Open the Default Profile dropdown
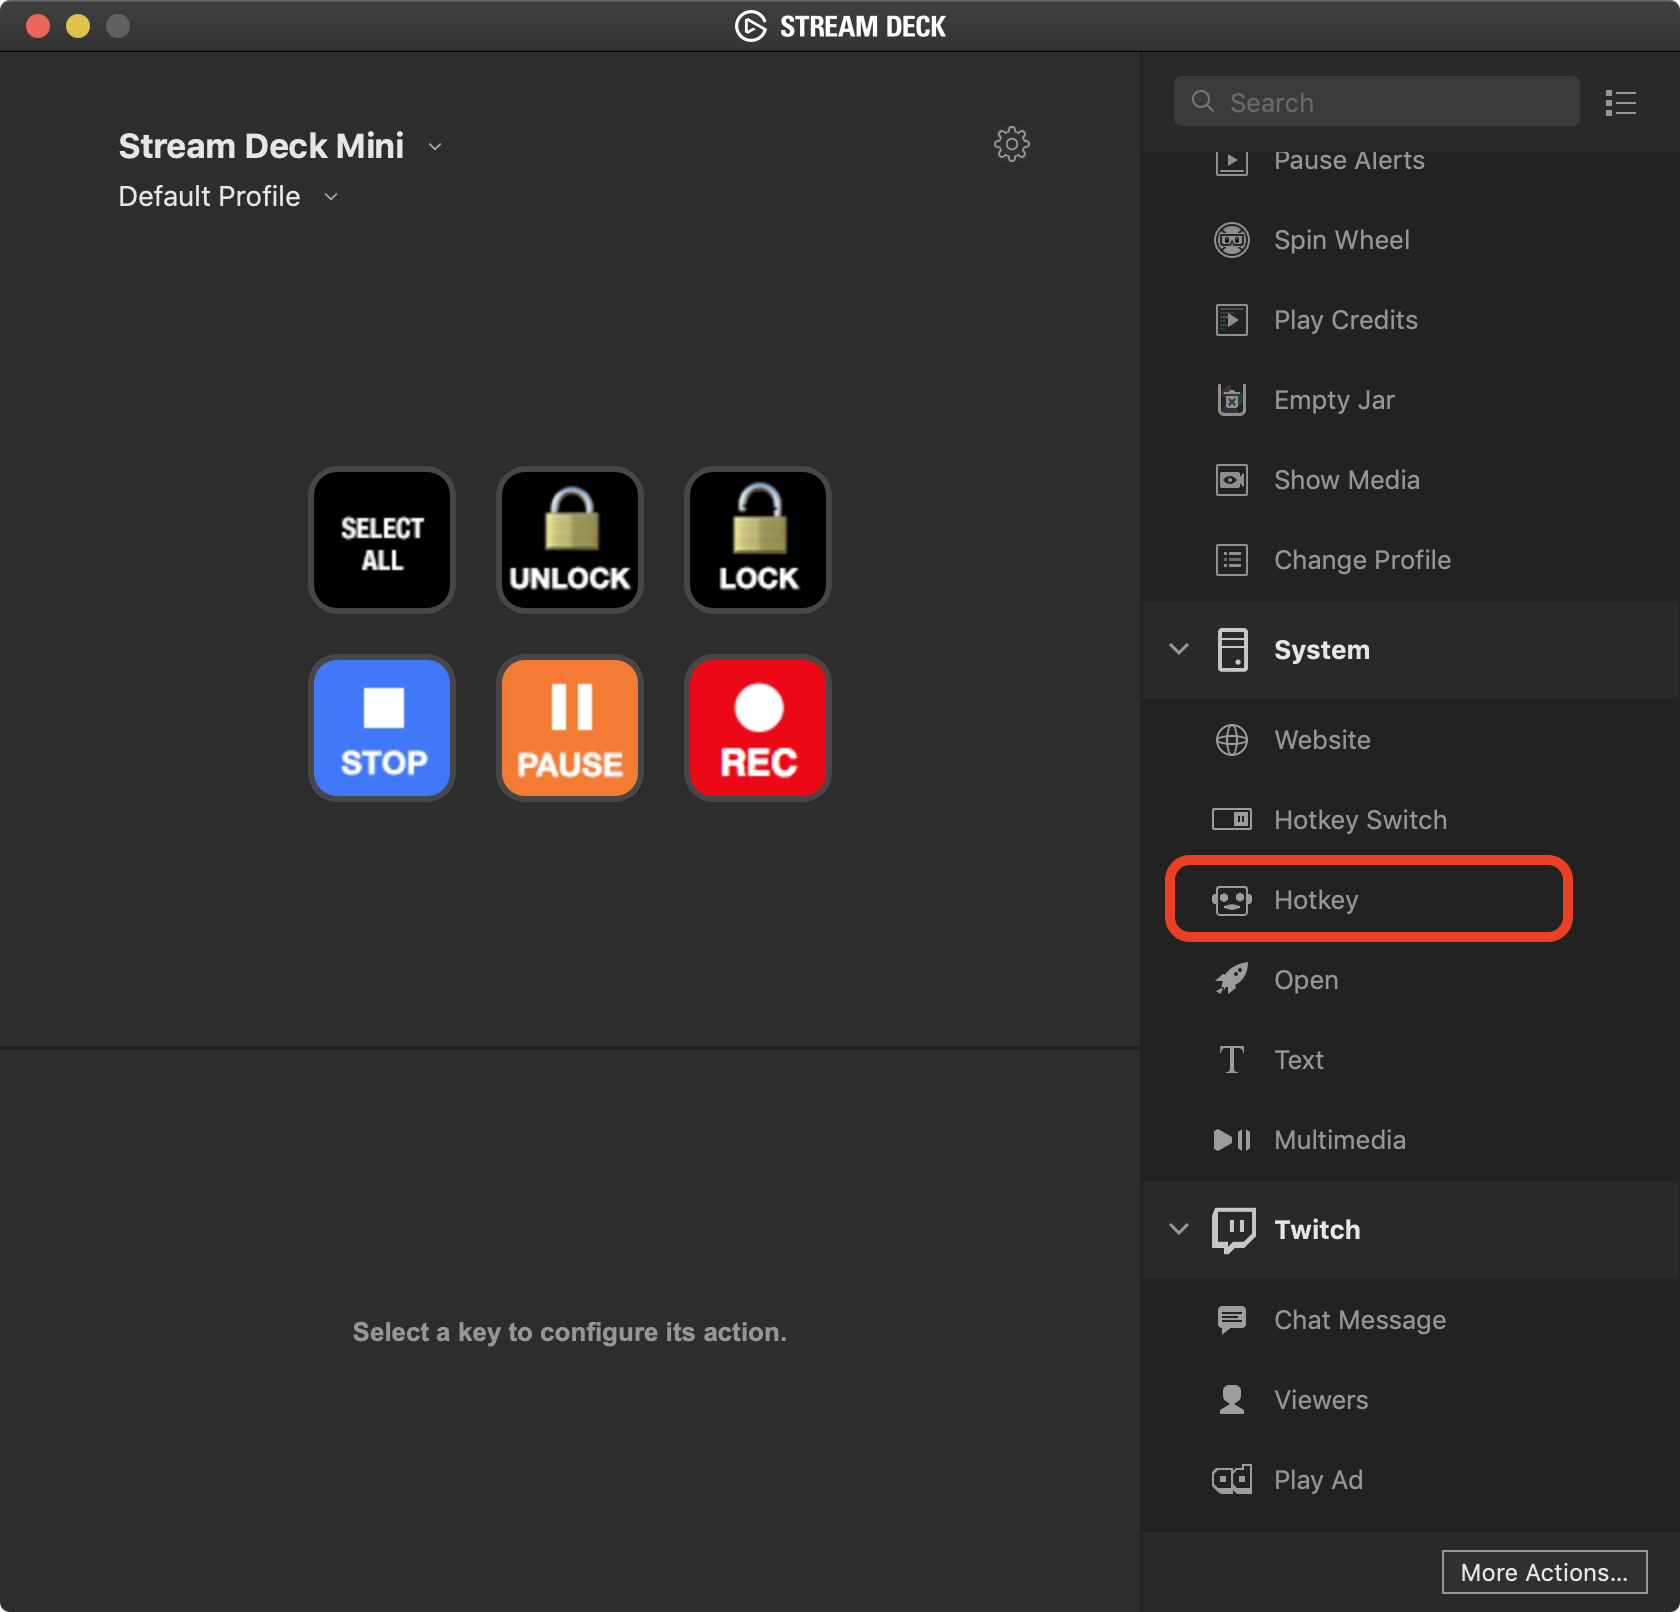This screenshot has height=1612, width=1680. tap(331, 197)
